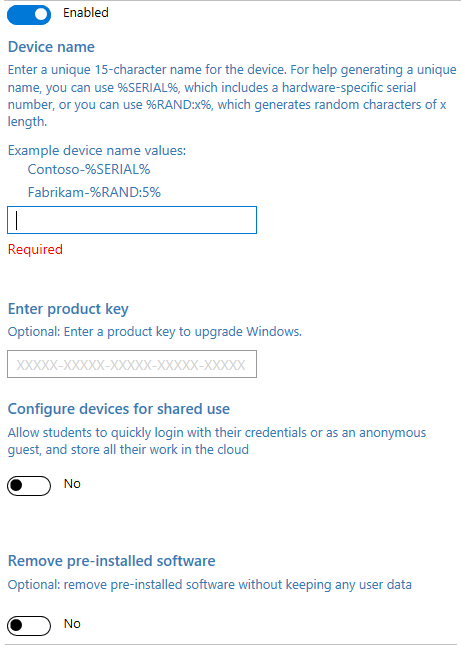This screenshot has height=645, width=461.
Task: Click the Enabled label beside the top toggle
Action: click(x=86, y=13)
